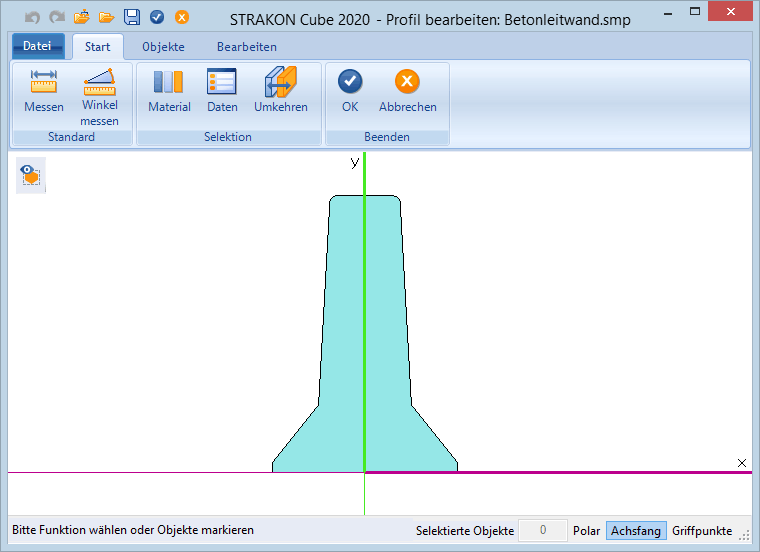The width and height of the screenshot is (760, 552).
Task: Toggle Achsfang snapping in status bar
Action: pos(636,531)
